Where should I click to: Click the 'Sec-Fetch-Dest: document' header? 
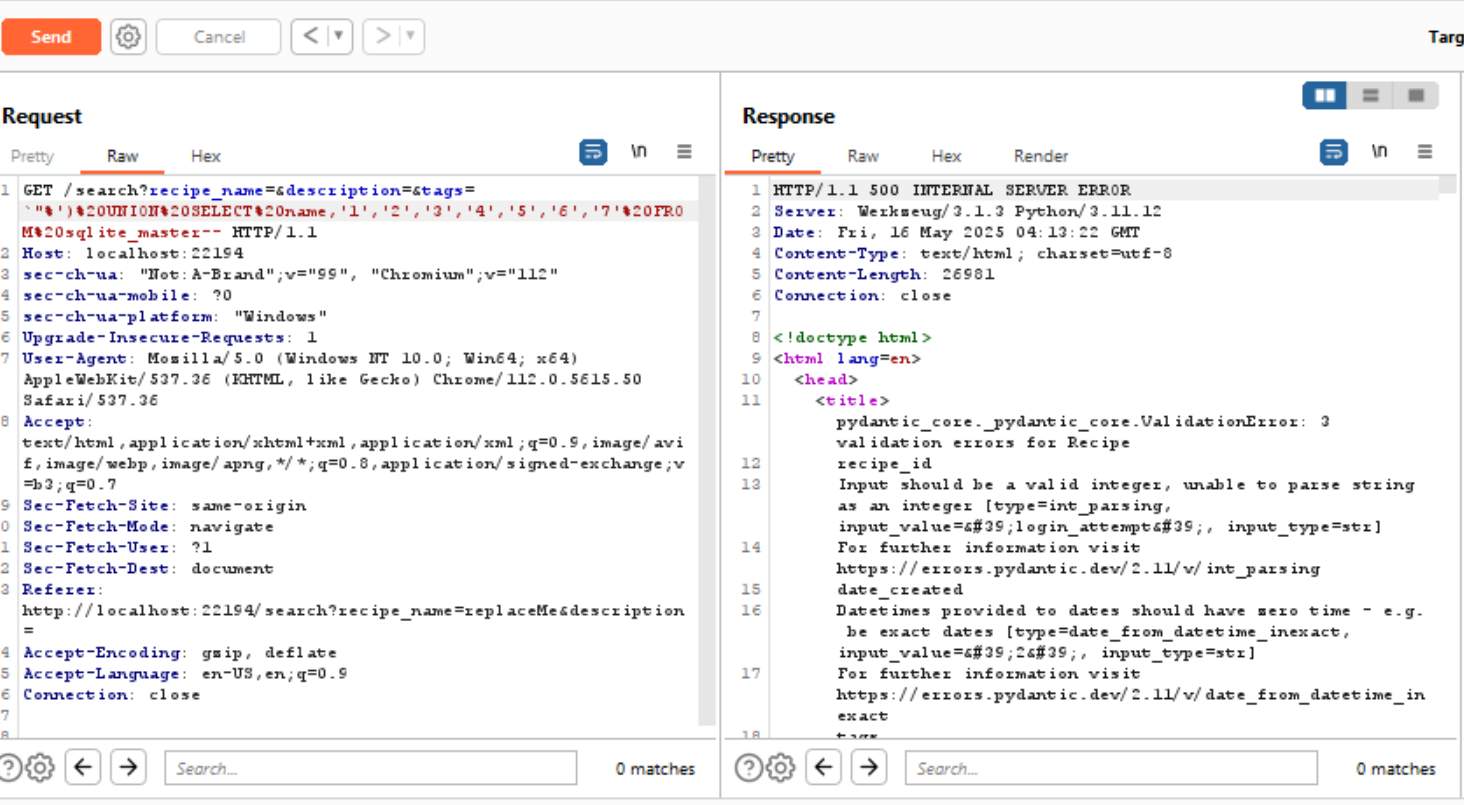pos(148,568)
